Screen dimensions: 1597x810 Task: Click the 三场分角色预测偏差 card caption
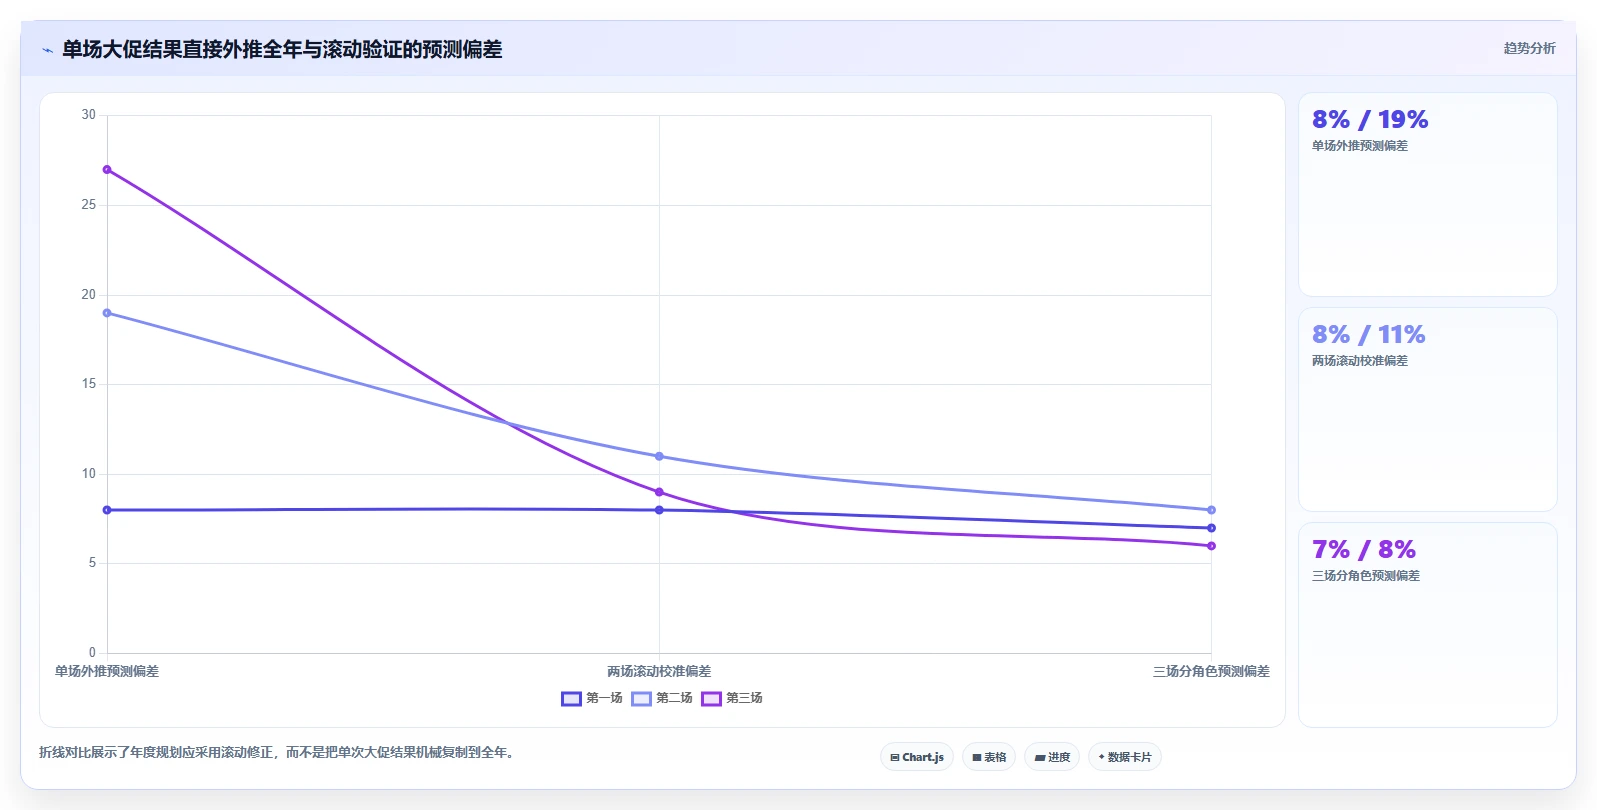tap(1366, 576)
